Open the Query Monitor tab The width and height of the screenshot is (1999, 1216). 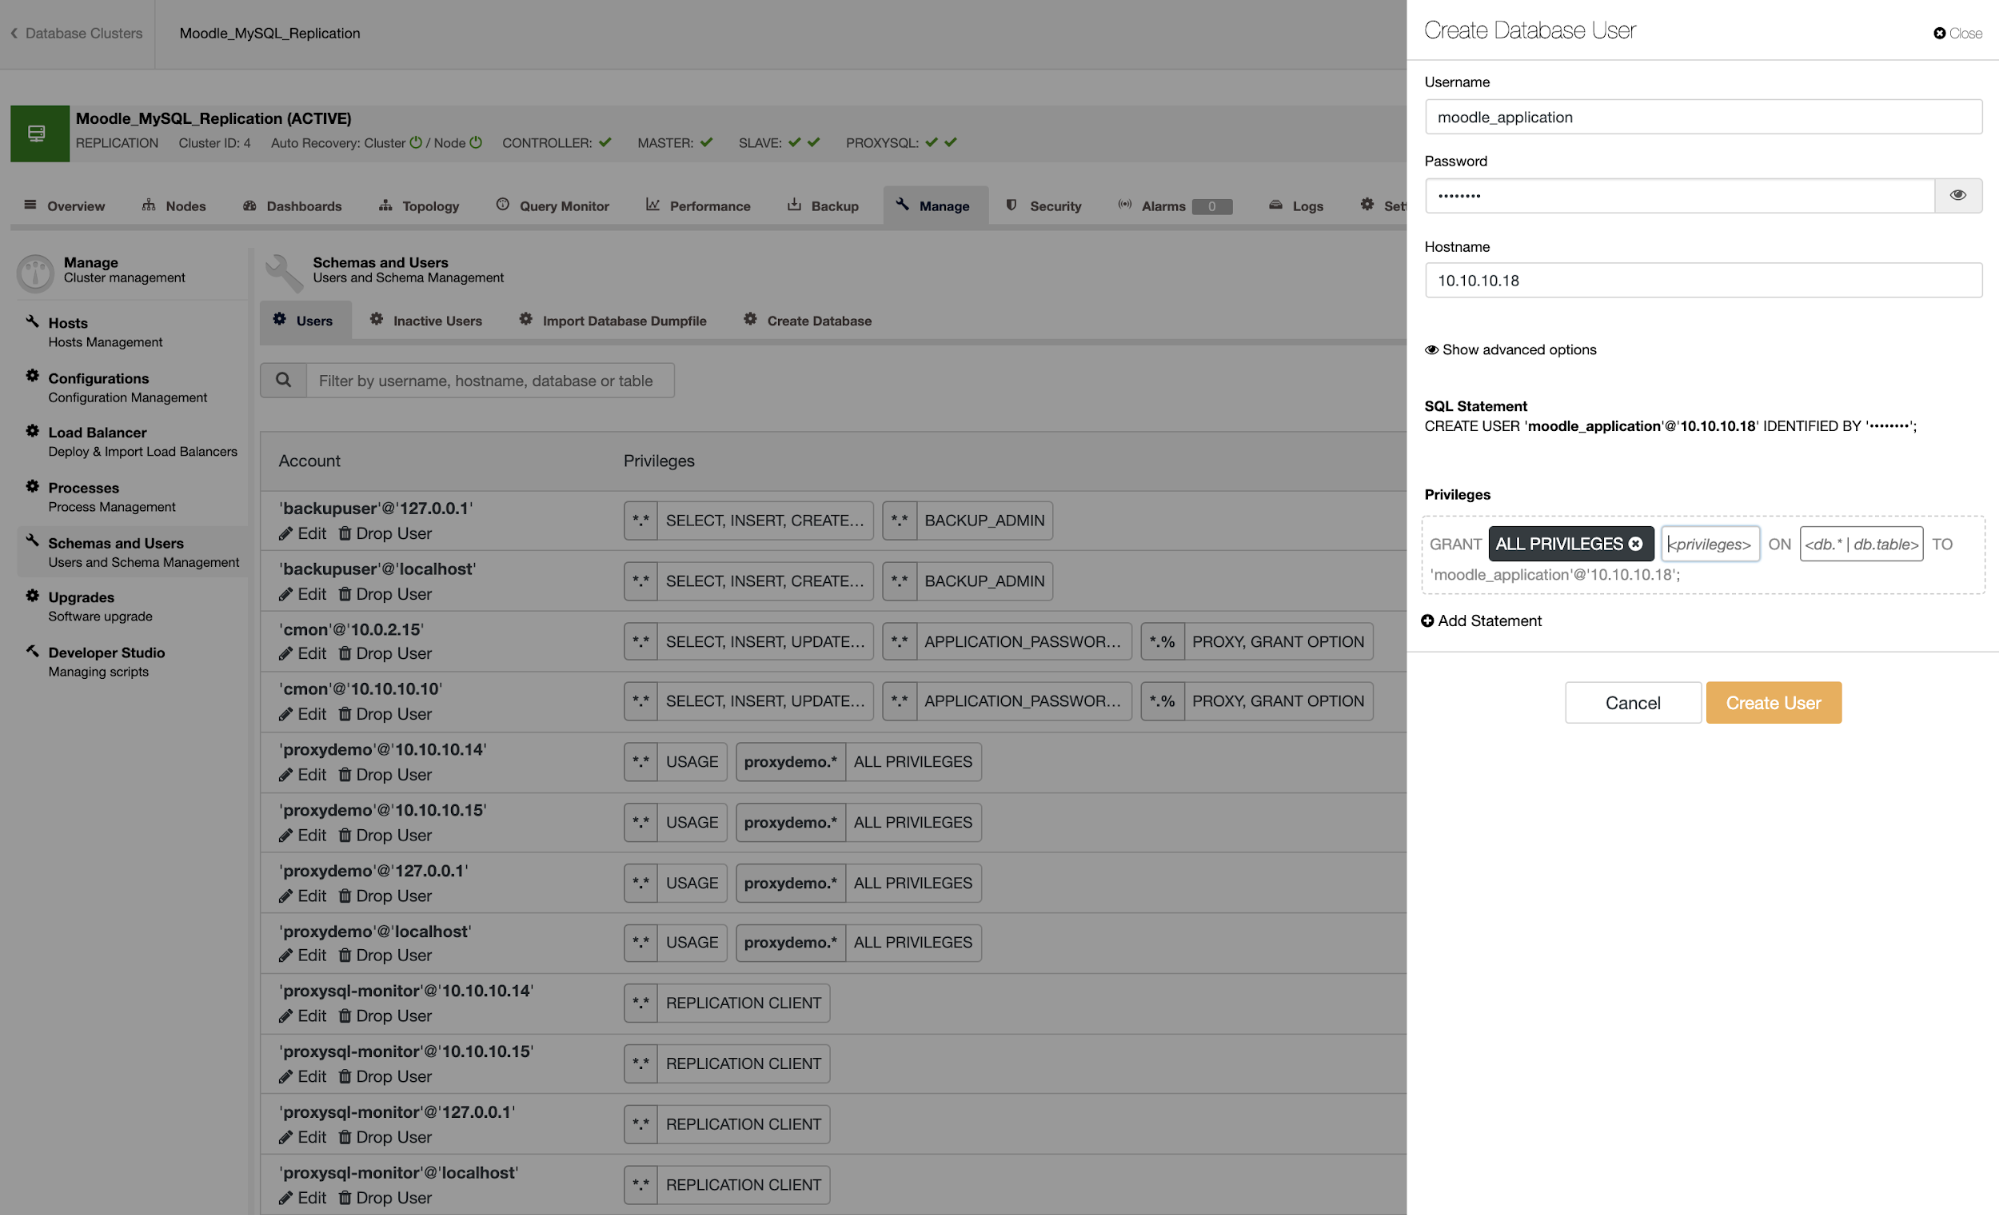click(x=552, y=206)
